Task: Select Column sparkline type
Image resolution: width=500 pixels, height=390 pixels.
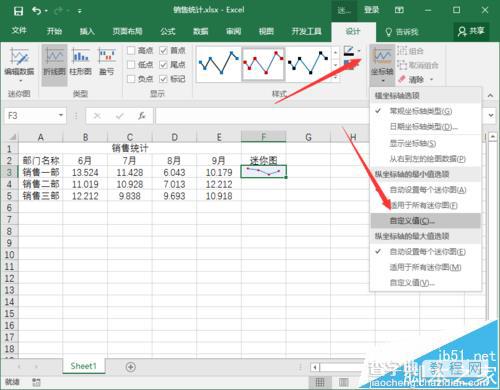Action: click(x=80, y=61)
